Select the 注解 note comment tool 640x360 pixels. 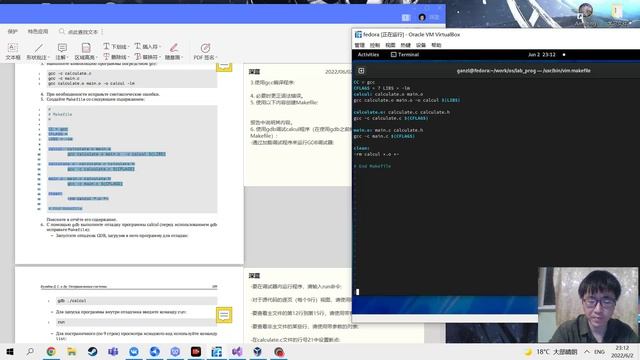click(x=61, y=51)
